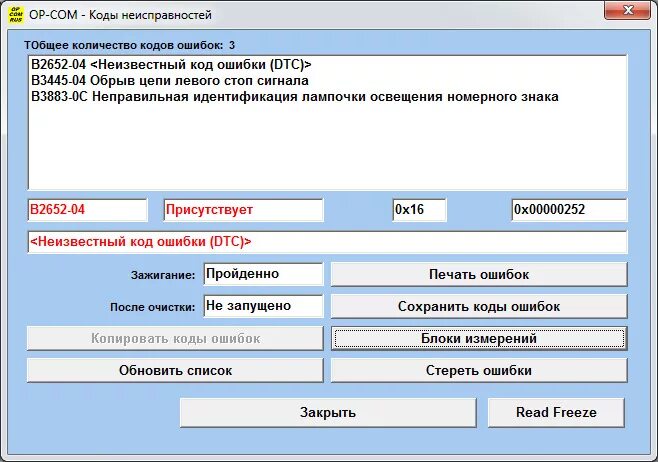Click the red B2652-04 code field
This screenshot has height=462, width=658.
pos(87,209)
